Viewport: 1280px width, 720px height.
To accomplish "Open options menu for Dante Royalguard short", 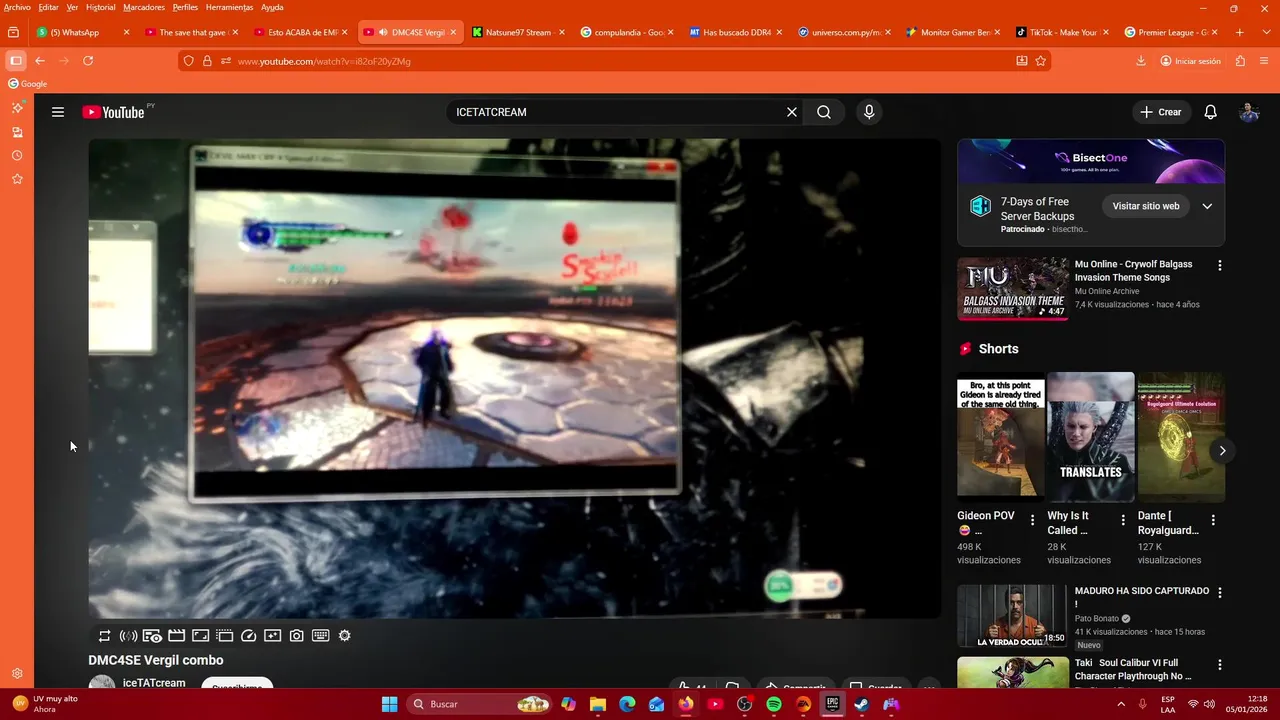I will 1213,520.
